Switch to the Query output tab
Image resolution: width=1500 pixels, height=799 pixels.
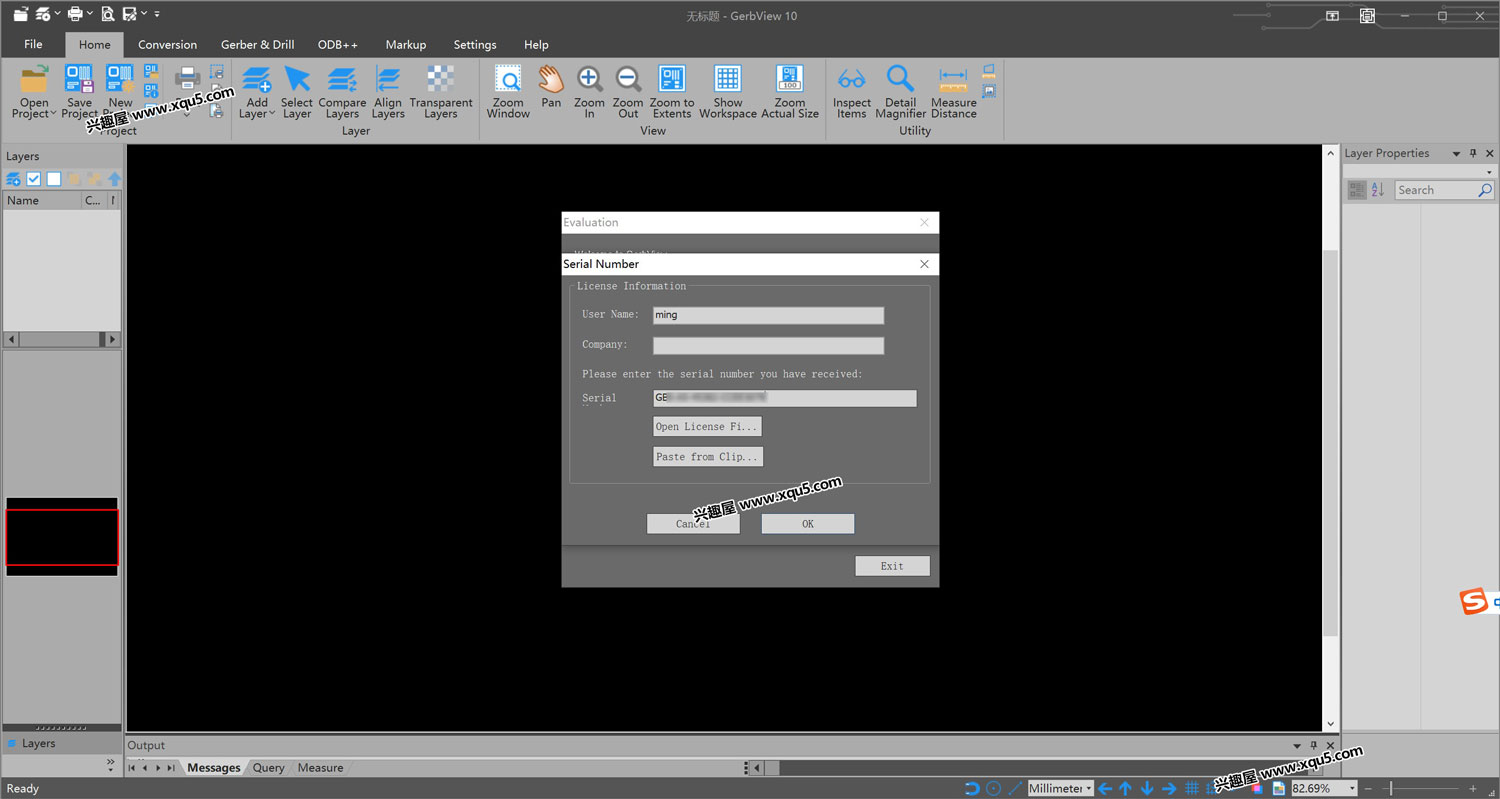click(x=268, y=768)
